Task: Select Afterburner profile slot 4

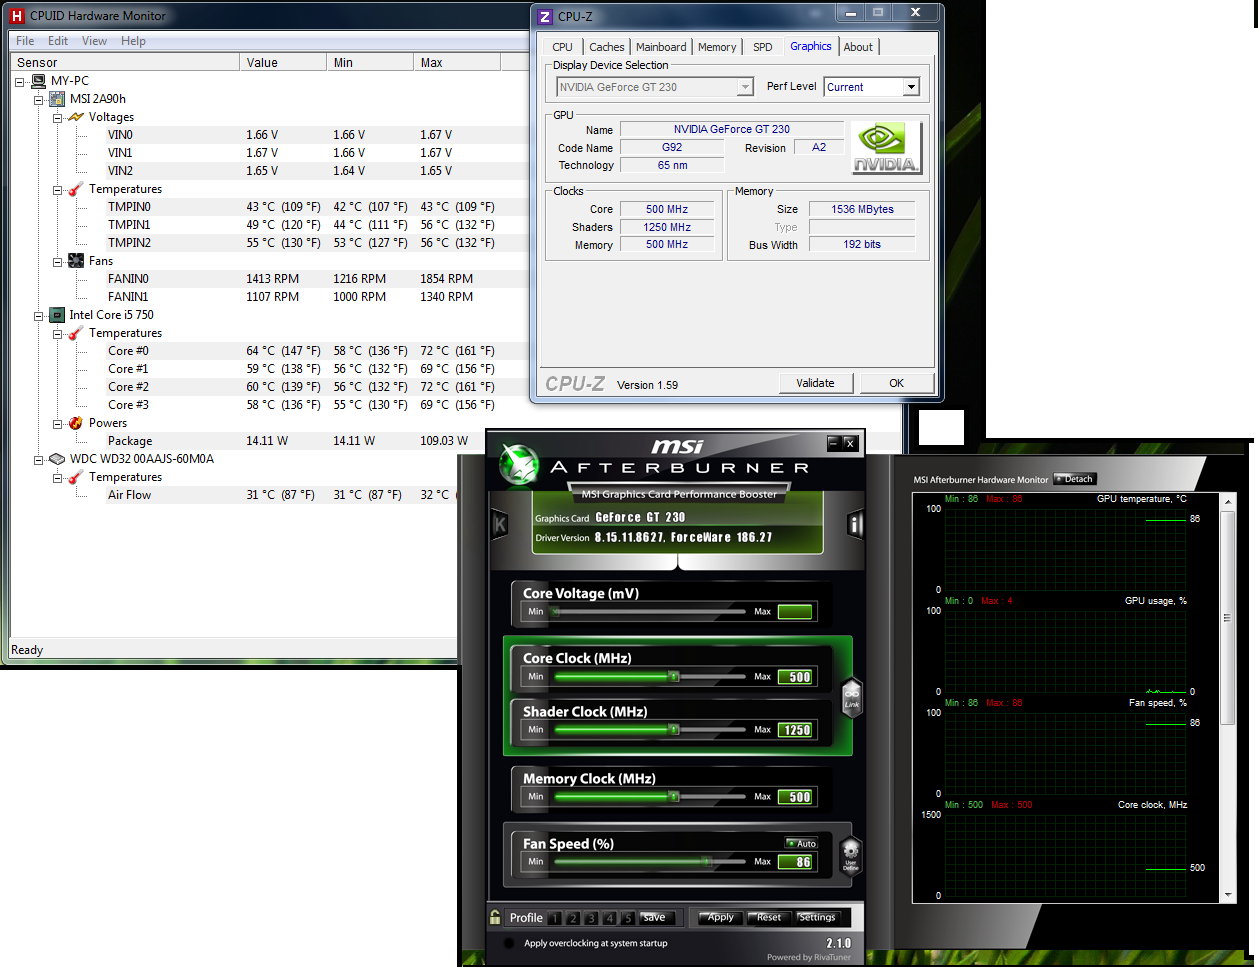Action: point(609,918)
